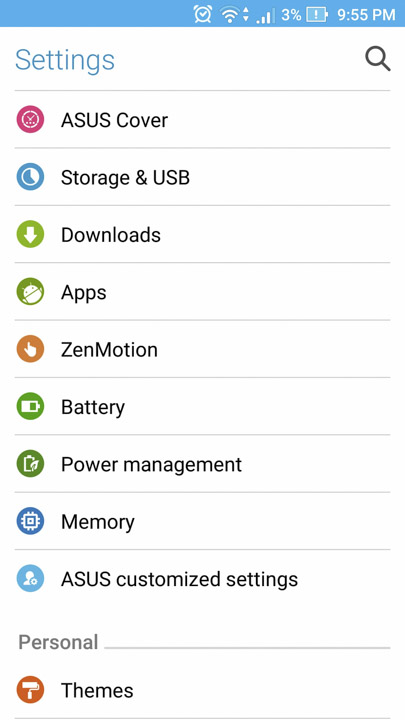Tap the blue Memory chip icon
Viewport: 405px width, 720px height.
point(30,521)
